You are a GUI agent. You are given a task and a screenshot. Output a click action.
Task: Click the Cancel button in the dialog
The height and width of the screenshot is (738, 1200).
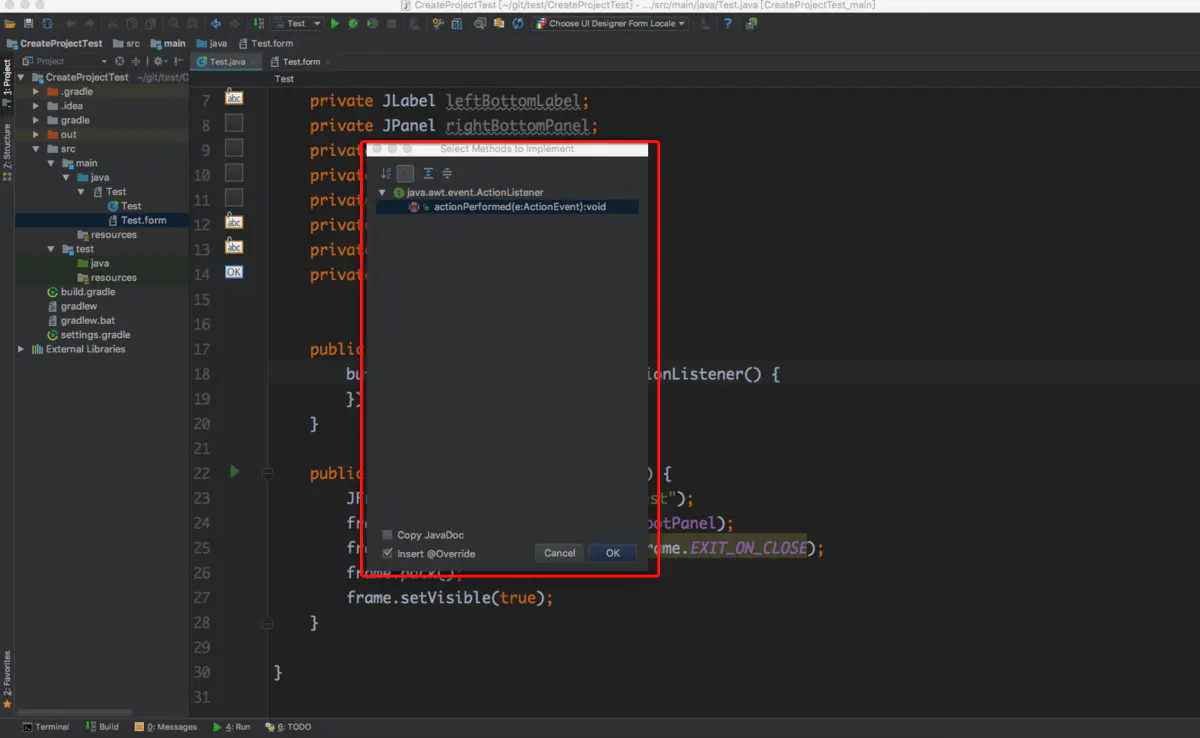(559, 553)
